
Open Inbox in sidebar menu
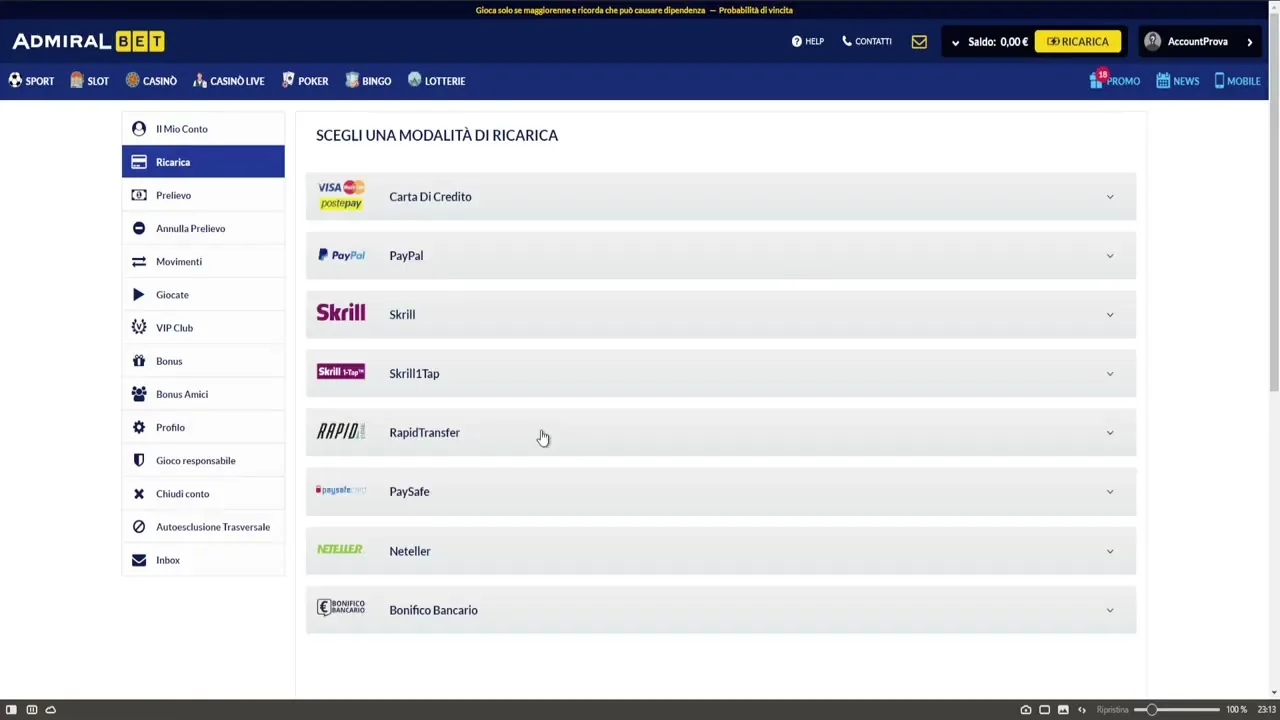tap(203, 560)
